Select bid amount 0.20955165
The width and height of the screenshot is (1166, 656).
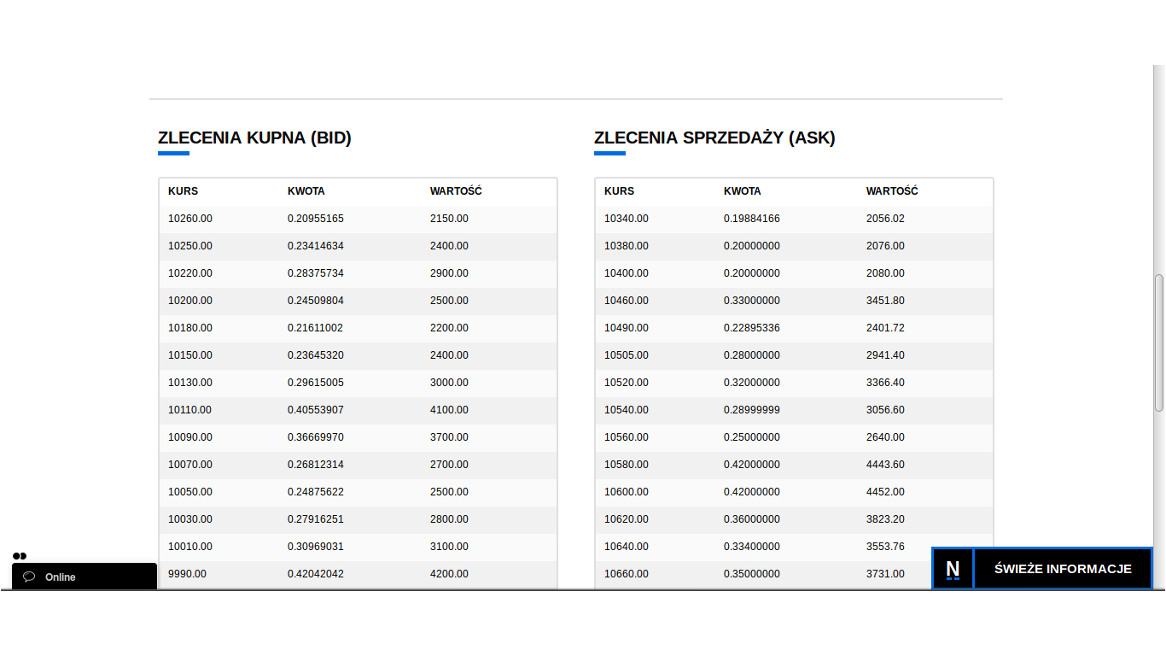tap(316, 219)
